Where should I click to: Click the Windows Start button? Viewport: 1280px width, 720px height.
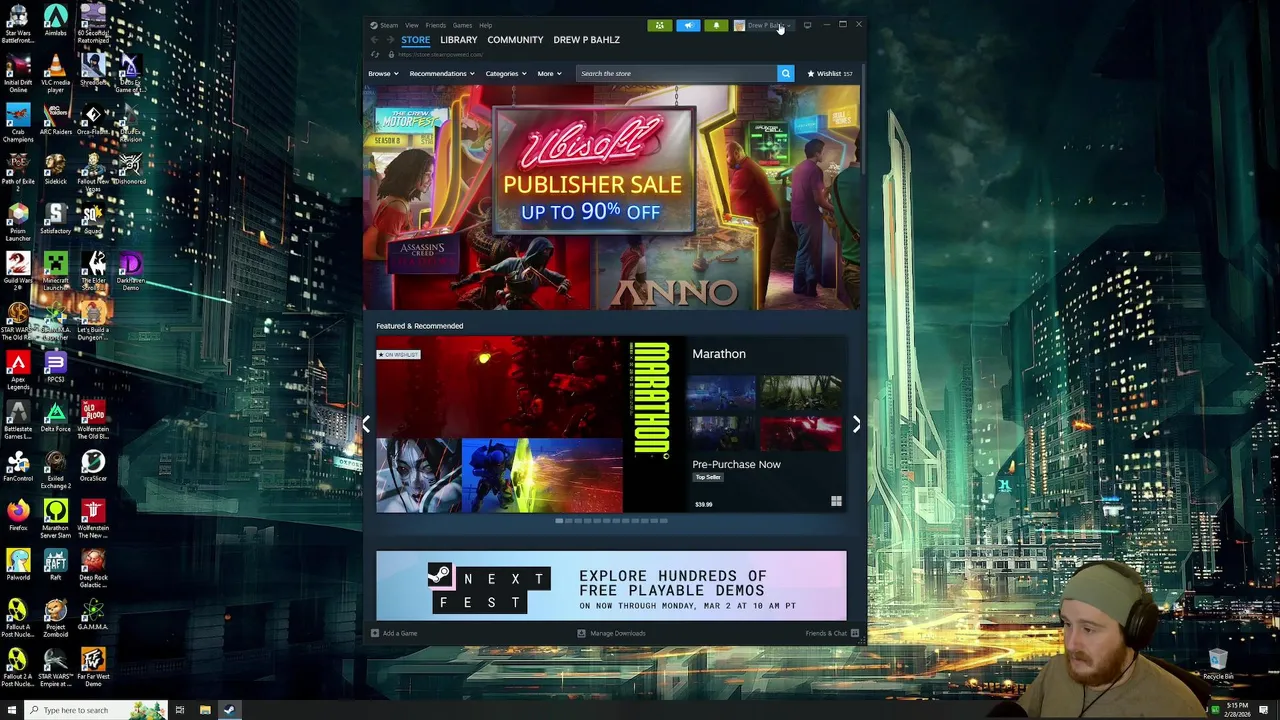(x=10, y=710)
